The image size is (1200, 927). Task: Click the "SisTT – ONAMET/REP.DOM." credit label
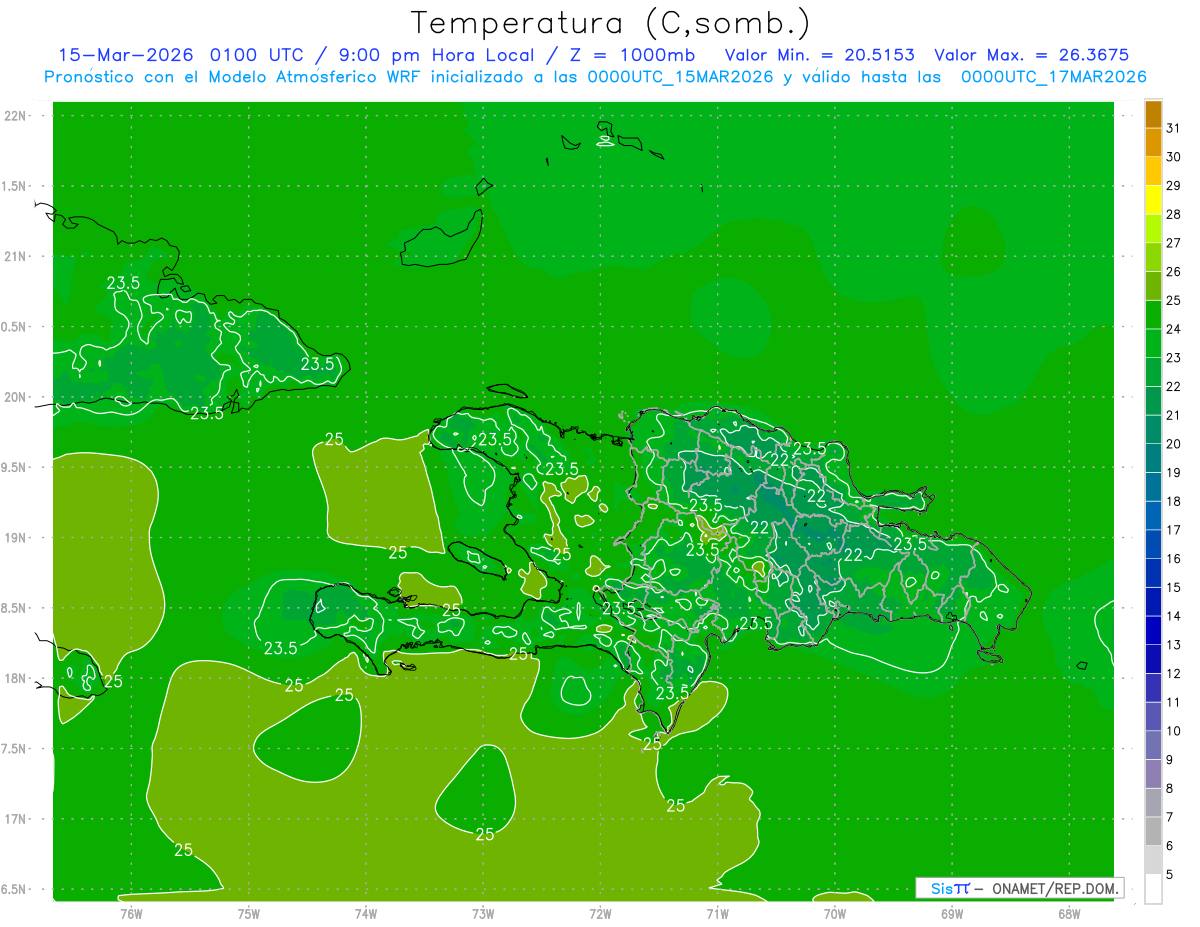1019,888
